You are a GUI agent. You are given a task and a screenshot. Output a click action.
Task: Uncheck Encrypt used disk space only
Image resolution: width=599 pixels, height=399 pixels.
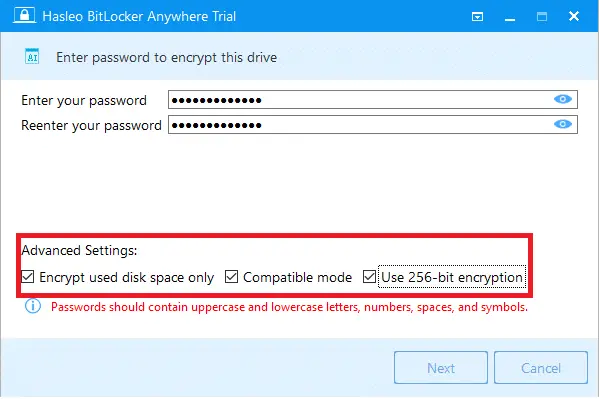pos(28,277)
